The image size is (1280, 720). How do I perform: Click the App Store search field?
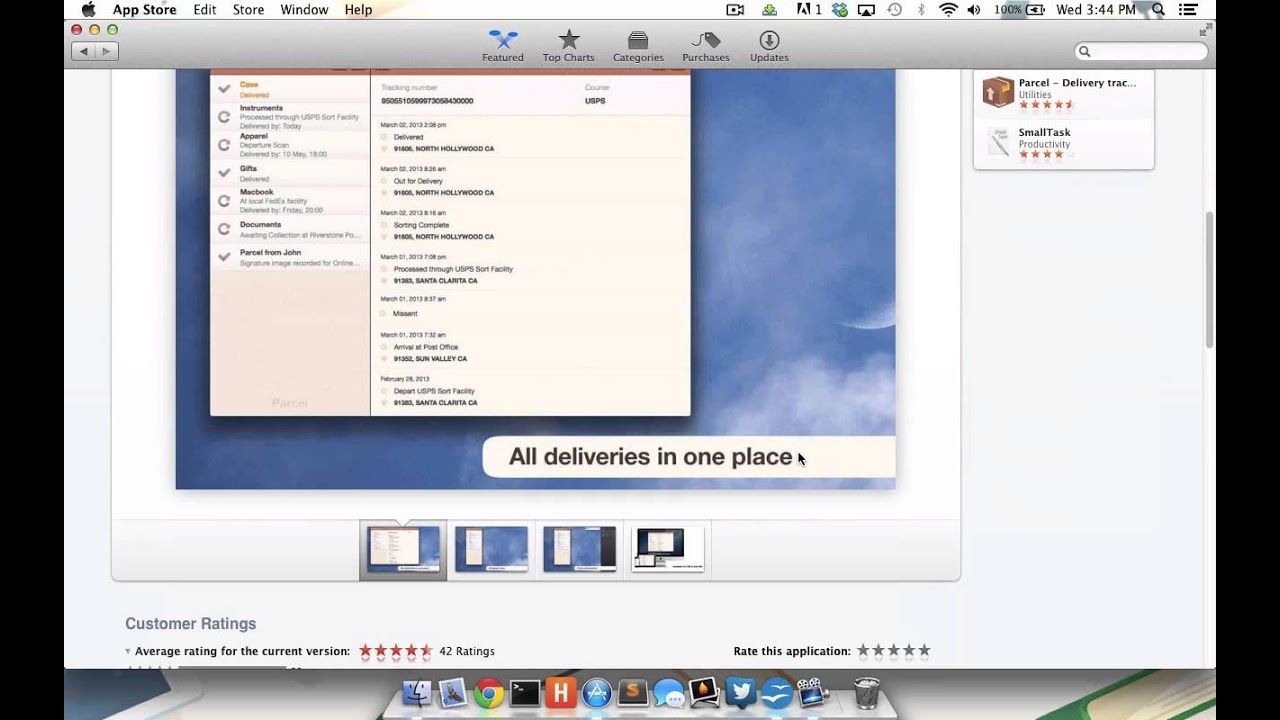click(x=1141, y=51)
